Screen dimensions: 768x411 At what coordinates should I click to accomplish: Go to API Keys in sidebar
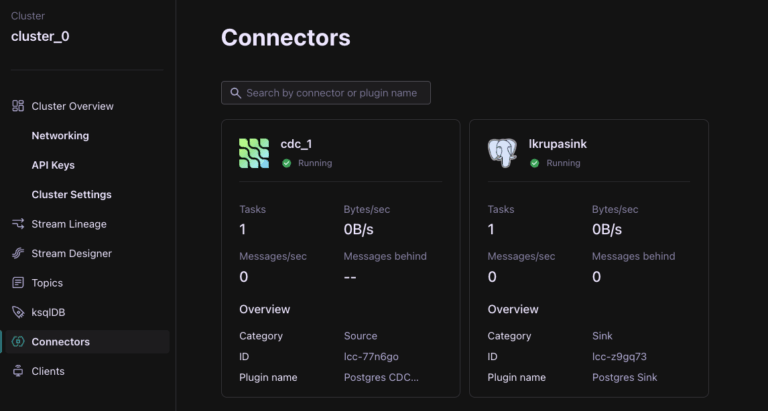(53, 165)
